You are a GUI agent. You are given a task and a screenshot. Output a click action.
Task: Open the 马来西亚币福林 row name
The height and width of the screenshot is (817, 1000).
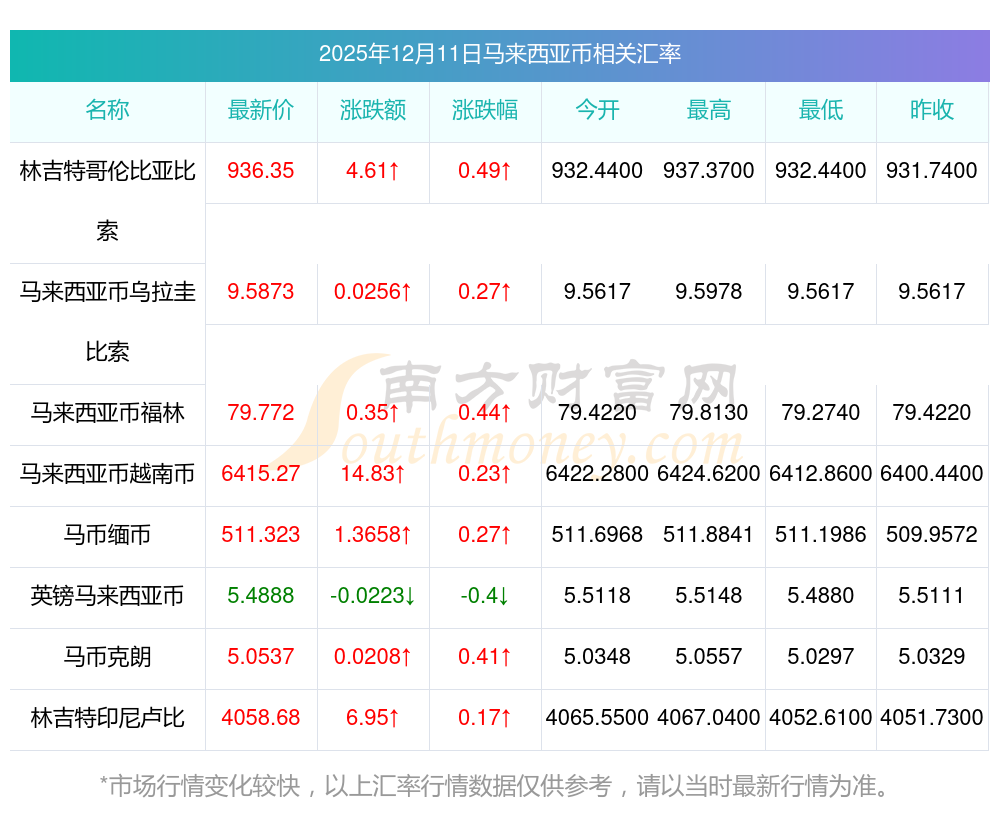[107, 413]
